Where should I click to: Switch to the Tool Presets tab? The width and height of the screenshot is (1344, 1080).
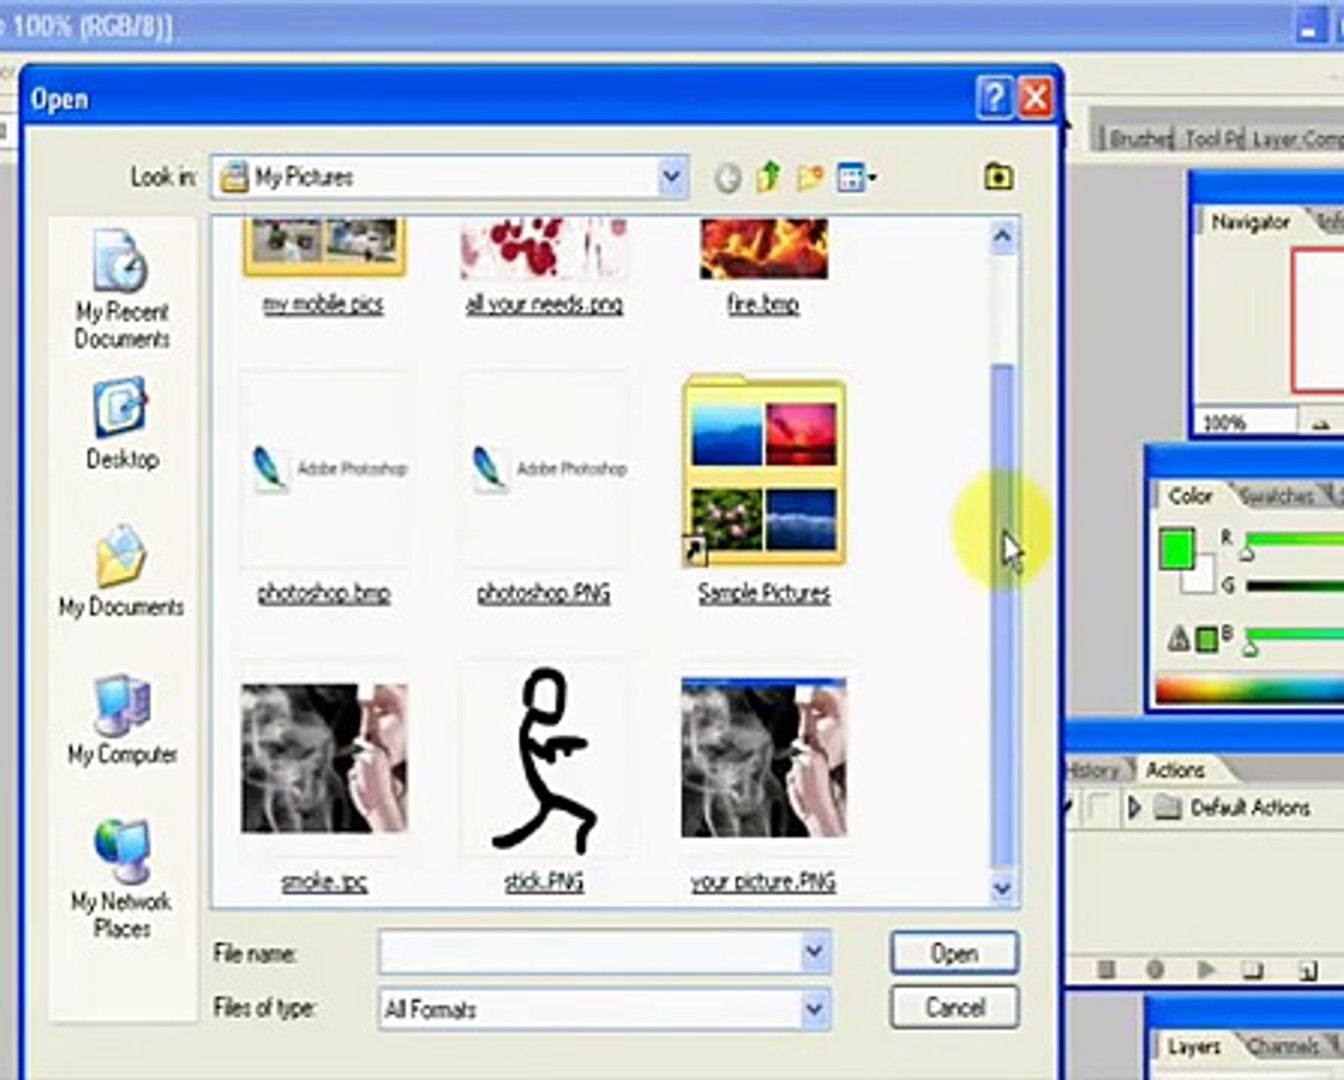(1213, 139)
